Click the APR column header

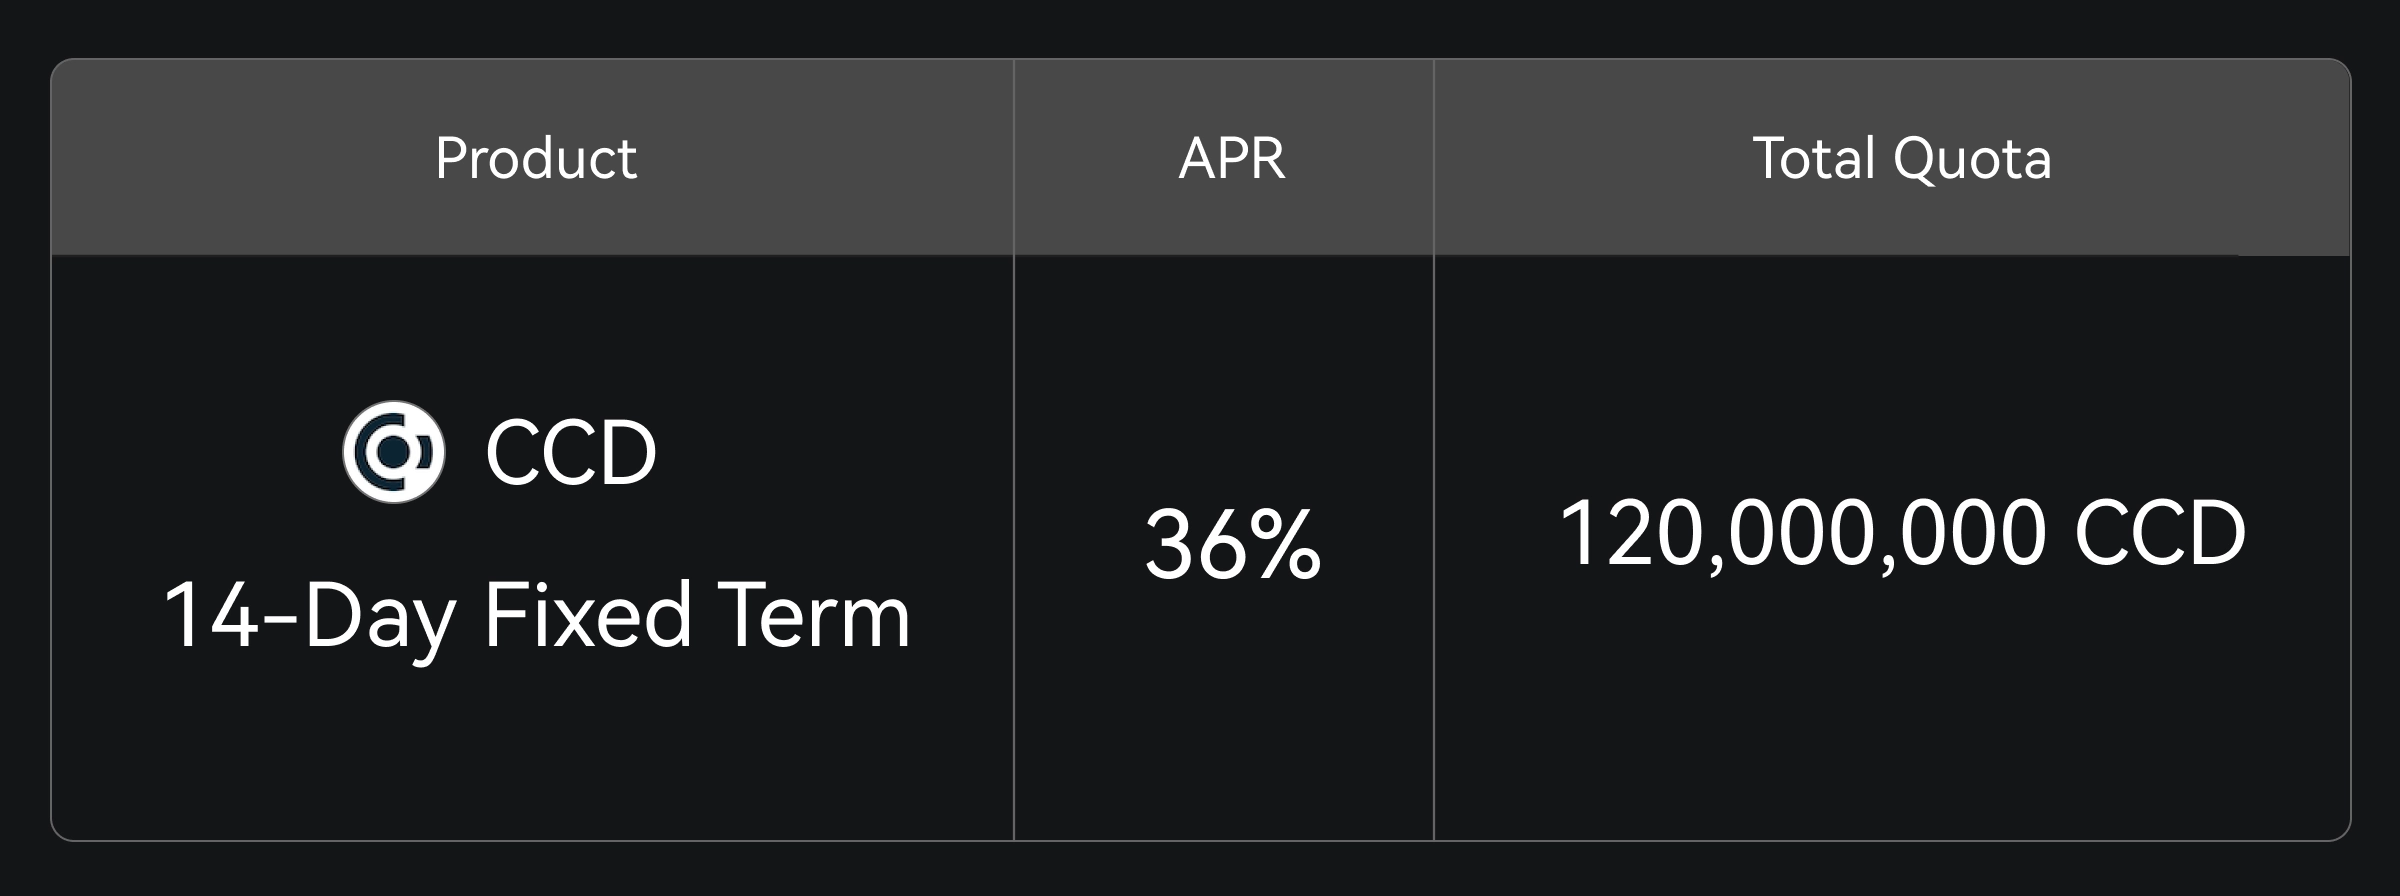point(1232,158)
